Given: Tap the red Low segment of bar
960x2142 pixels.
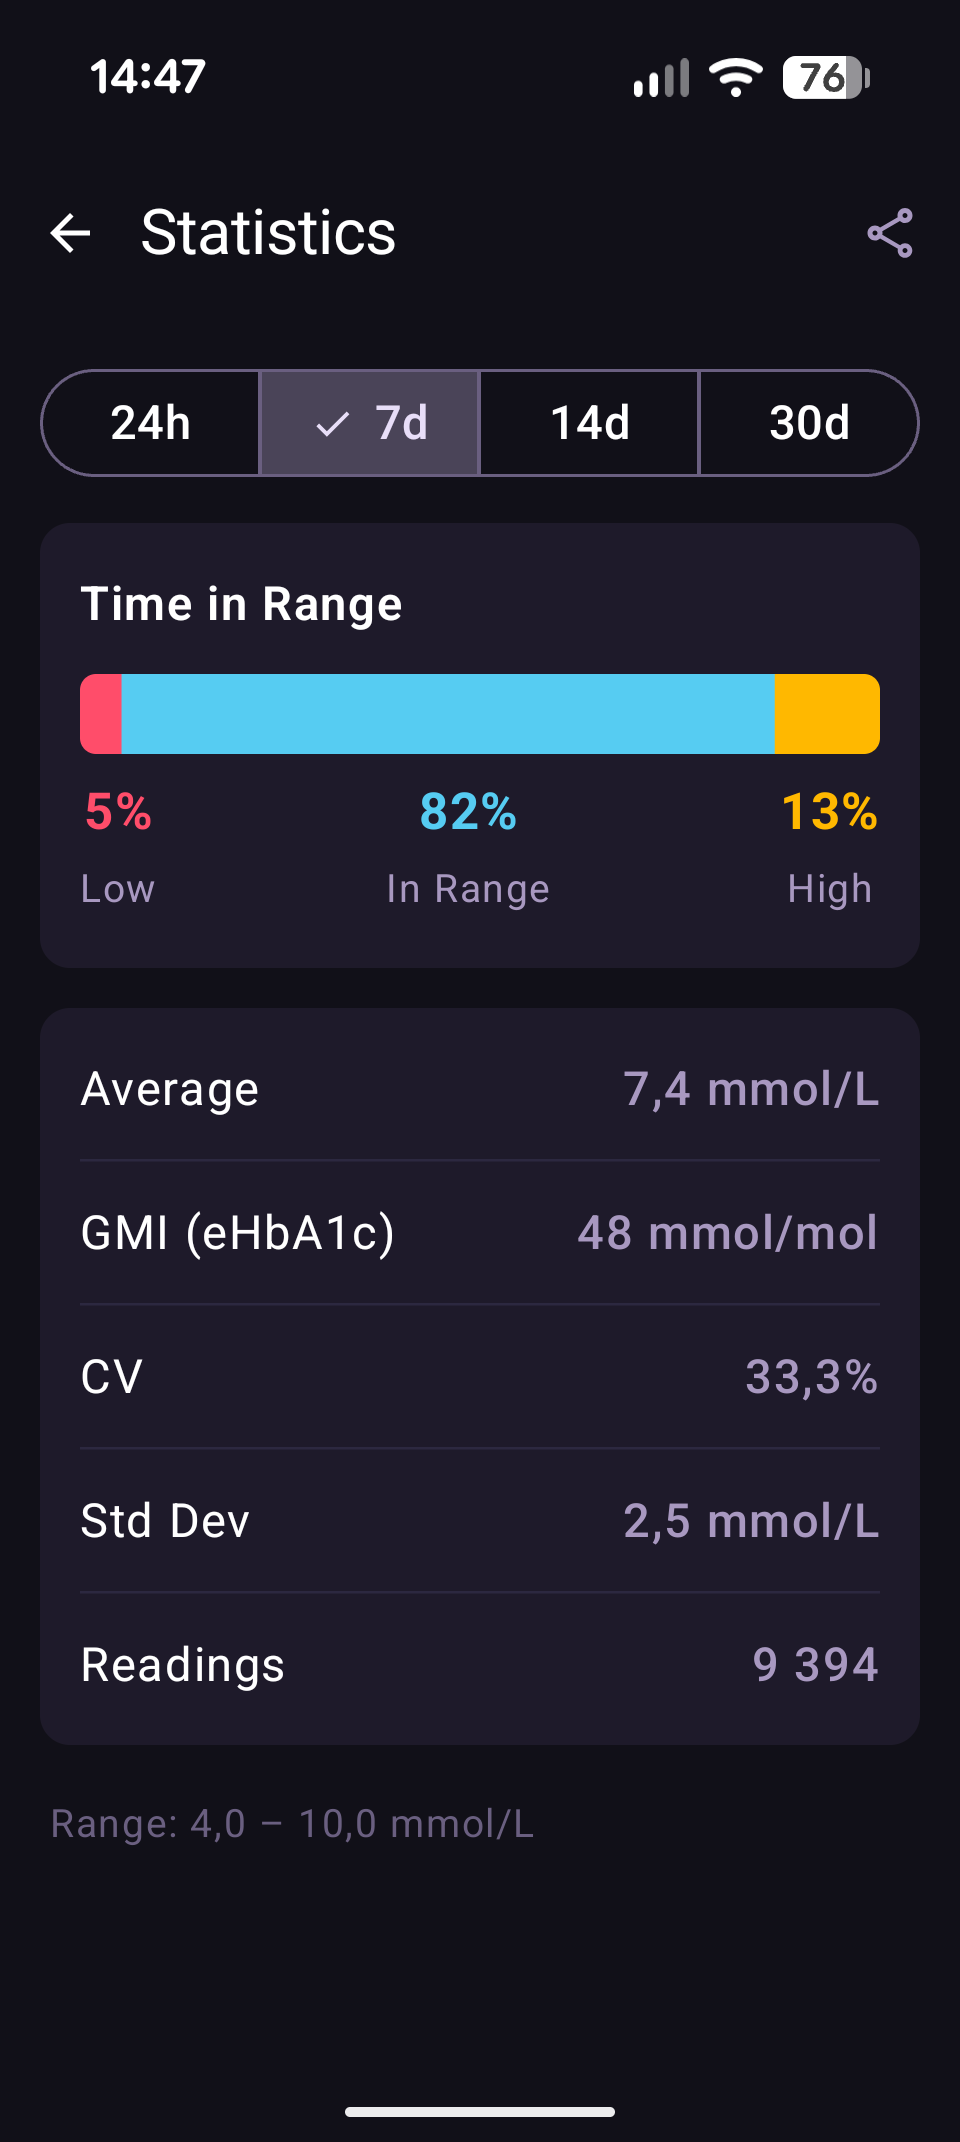Looking at the screenshot, I should [101, 714].
